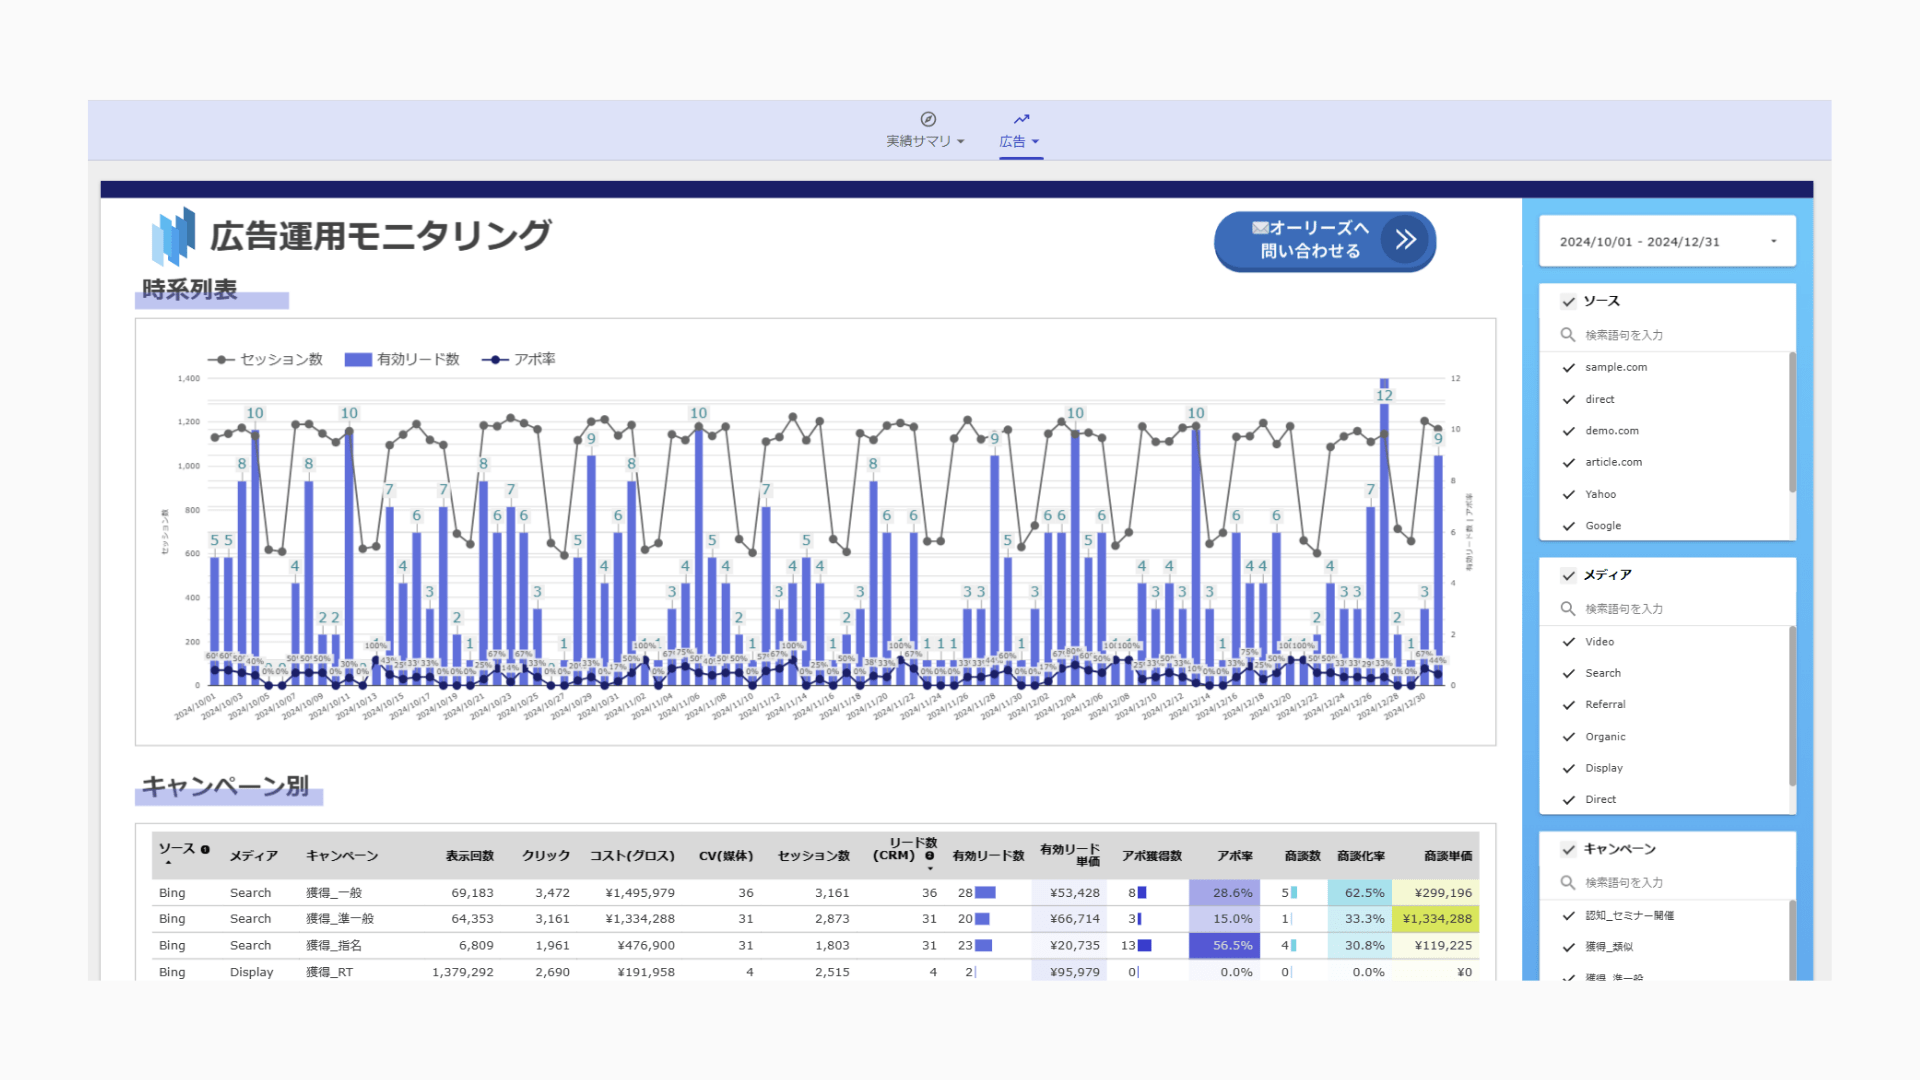Click the search magnifier in キャンペーン filter
The image size is (1920, 1080).
[x=1568, y=883]
